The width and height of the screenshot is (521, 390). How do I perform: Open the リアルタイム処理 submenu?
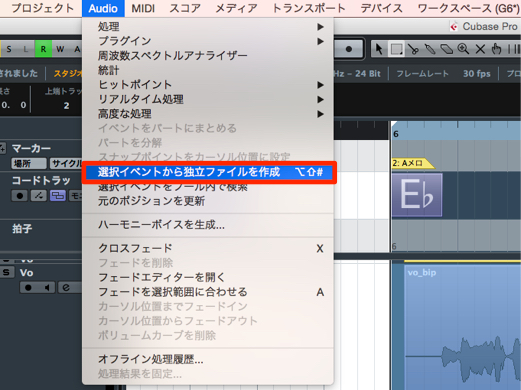208,99
